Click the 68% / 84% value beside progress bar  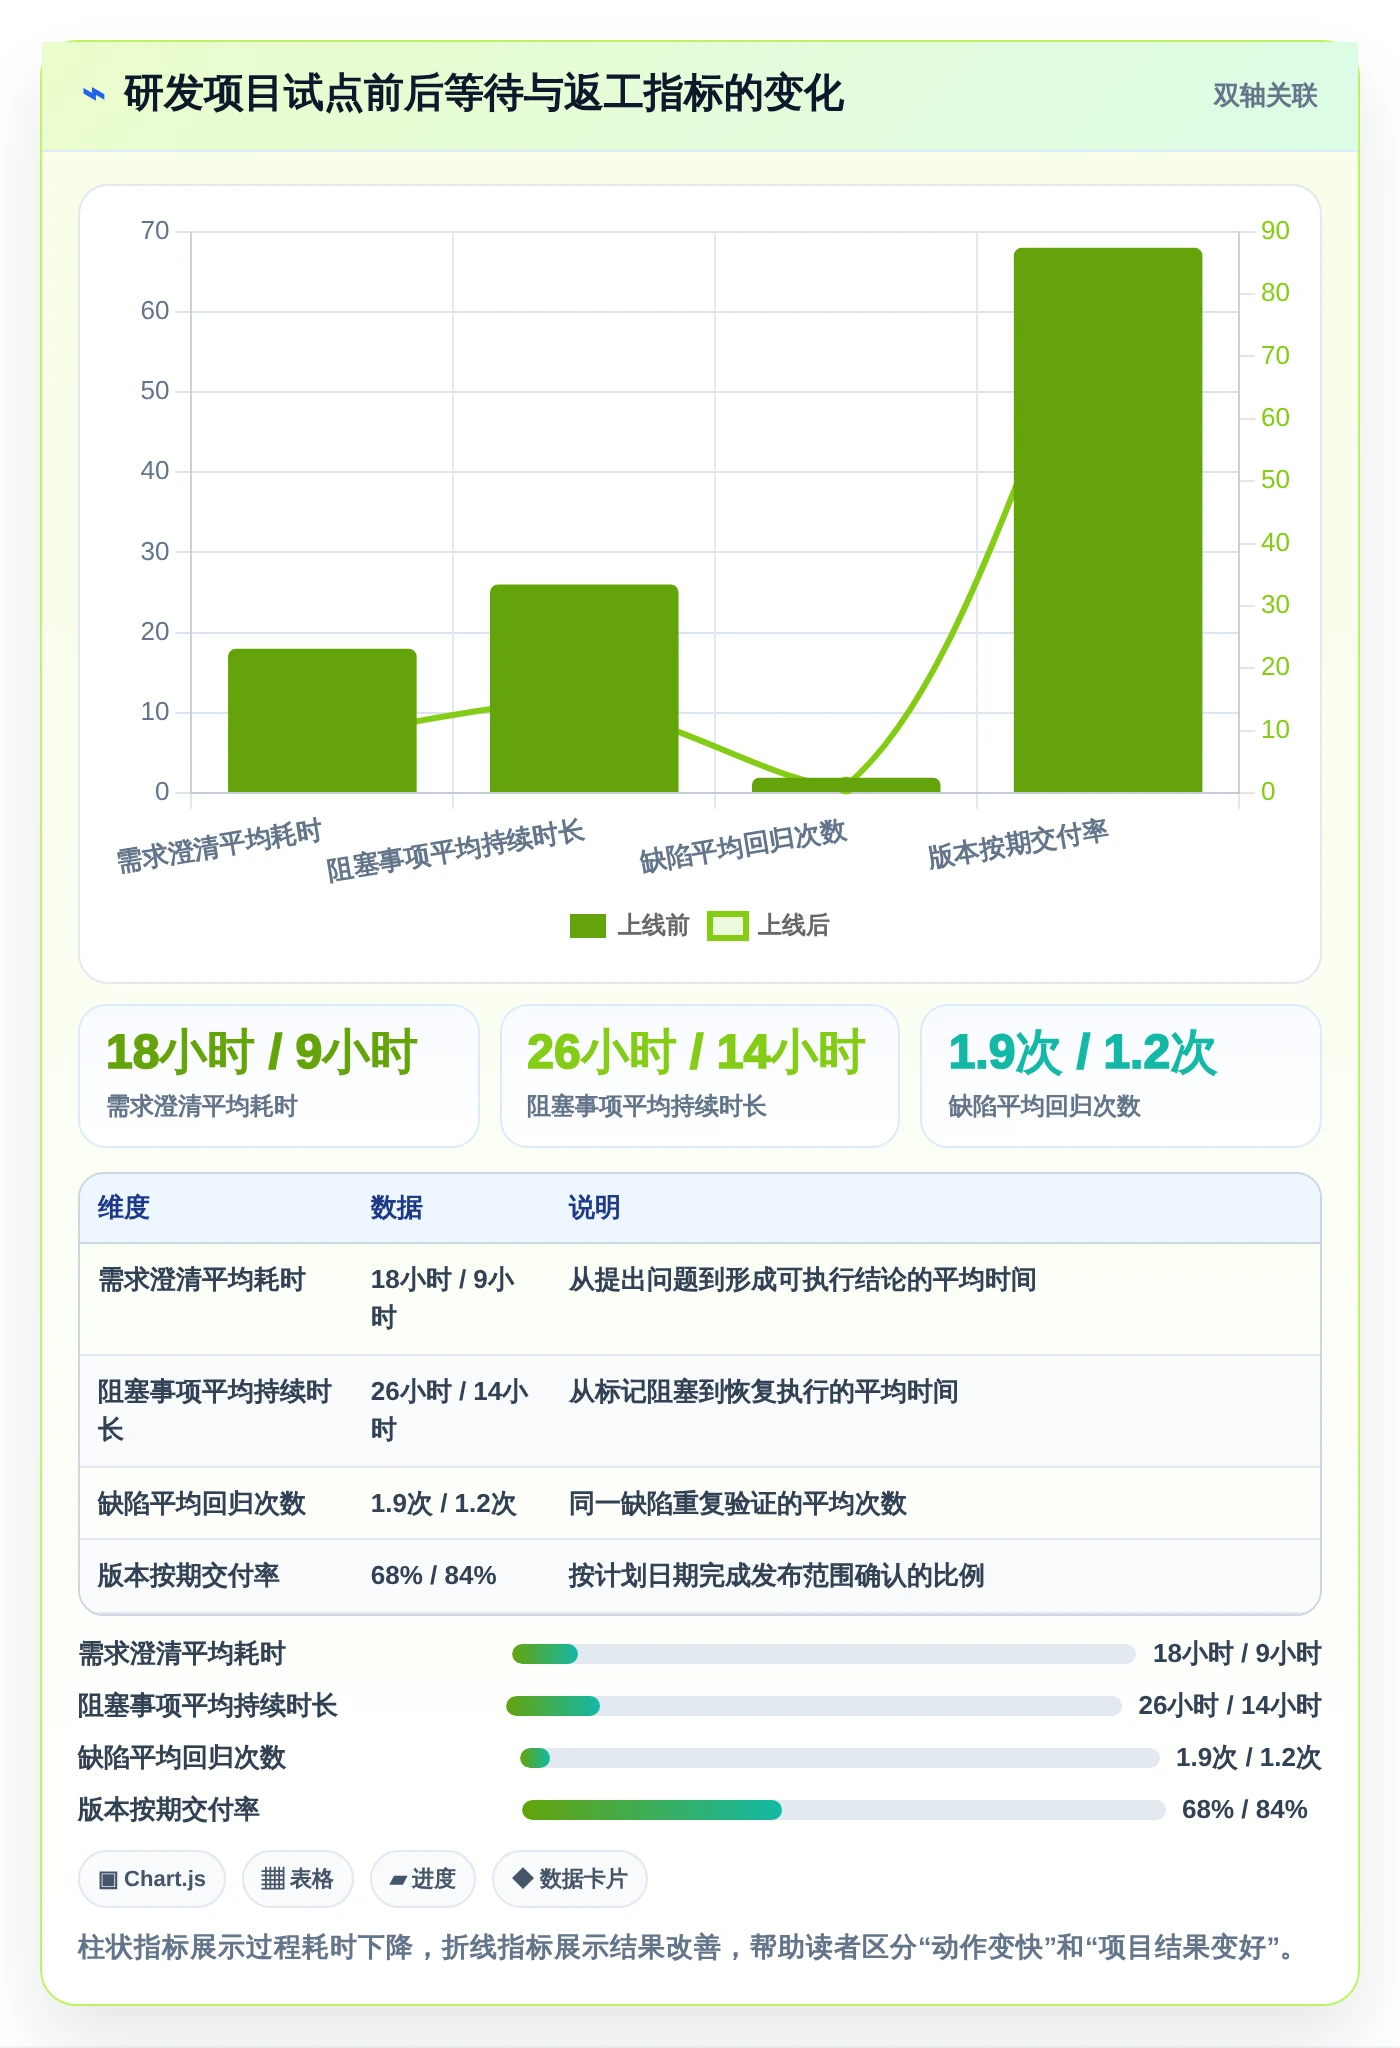pyautogui.click(x=1245, y=1810)
